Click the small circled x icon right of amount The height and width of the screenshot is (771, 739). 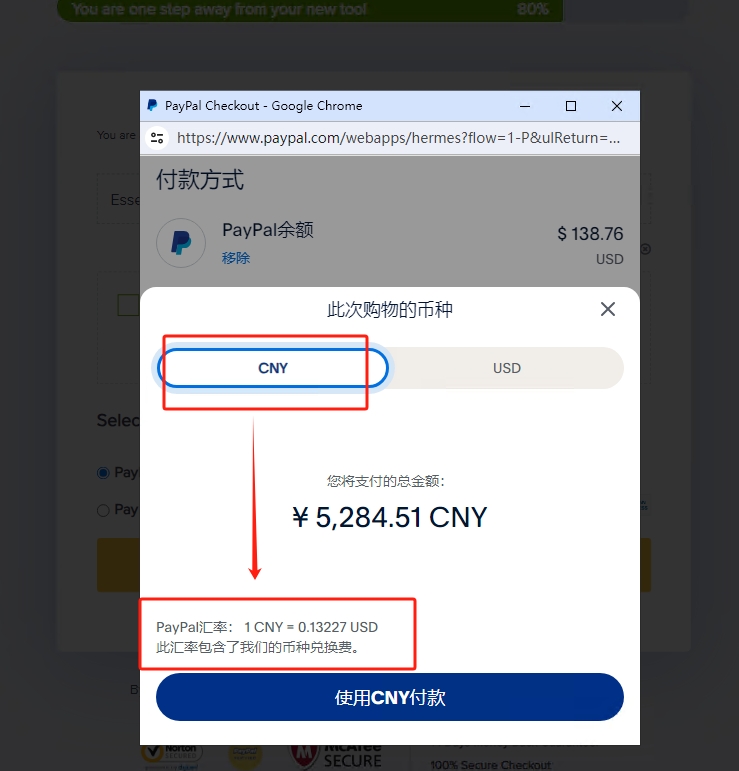click(646, 249)
